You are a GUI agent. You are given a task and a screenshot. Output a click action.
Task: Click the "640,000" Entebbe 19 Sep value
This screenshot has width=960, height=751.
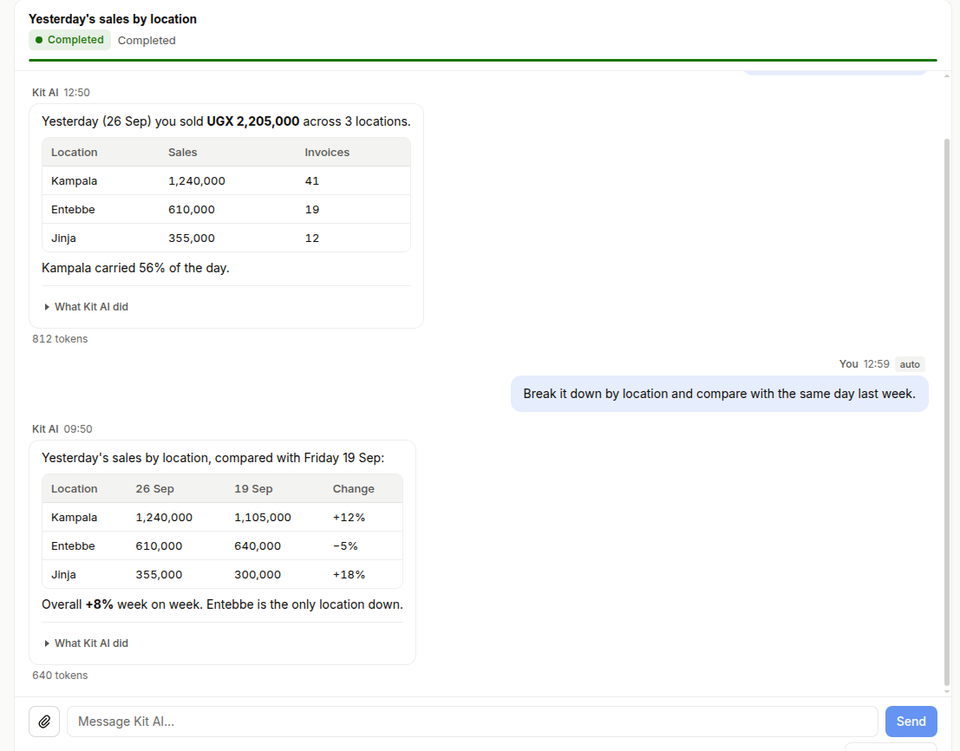[x=258, y=546]
